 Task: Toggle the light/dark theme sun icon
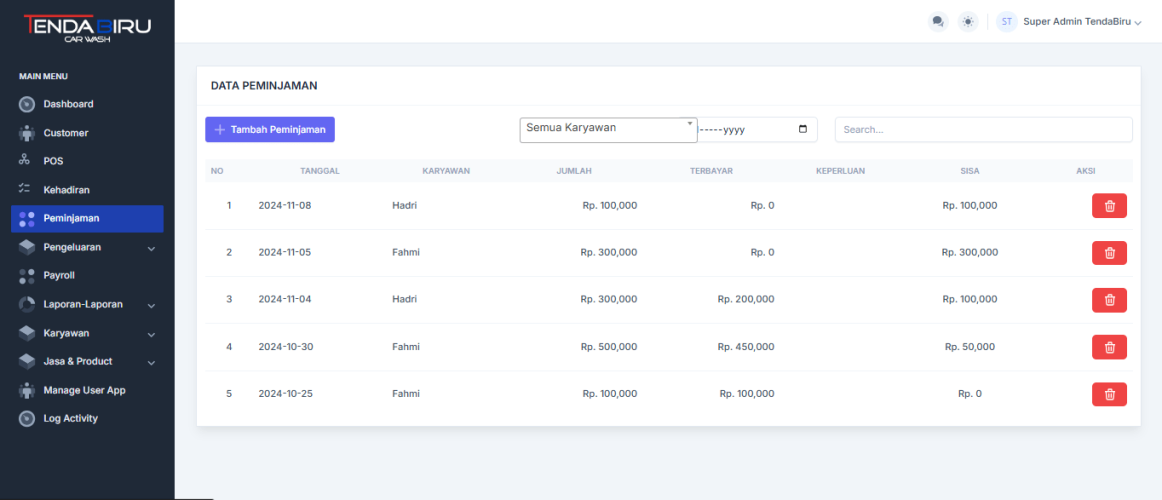[967, 21]
